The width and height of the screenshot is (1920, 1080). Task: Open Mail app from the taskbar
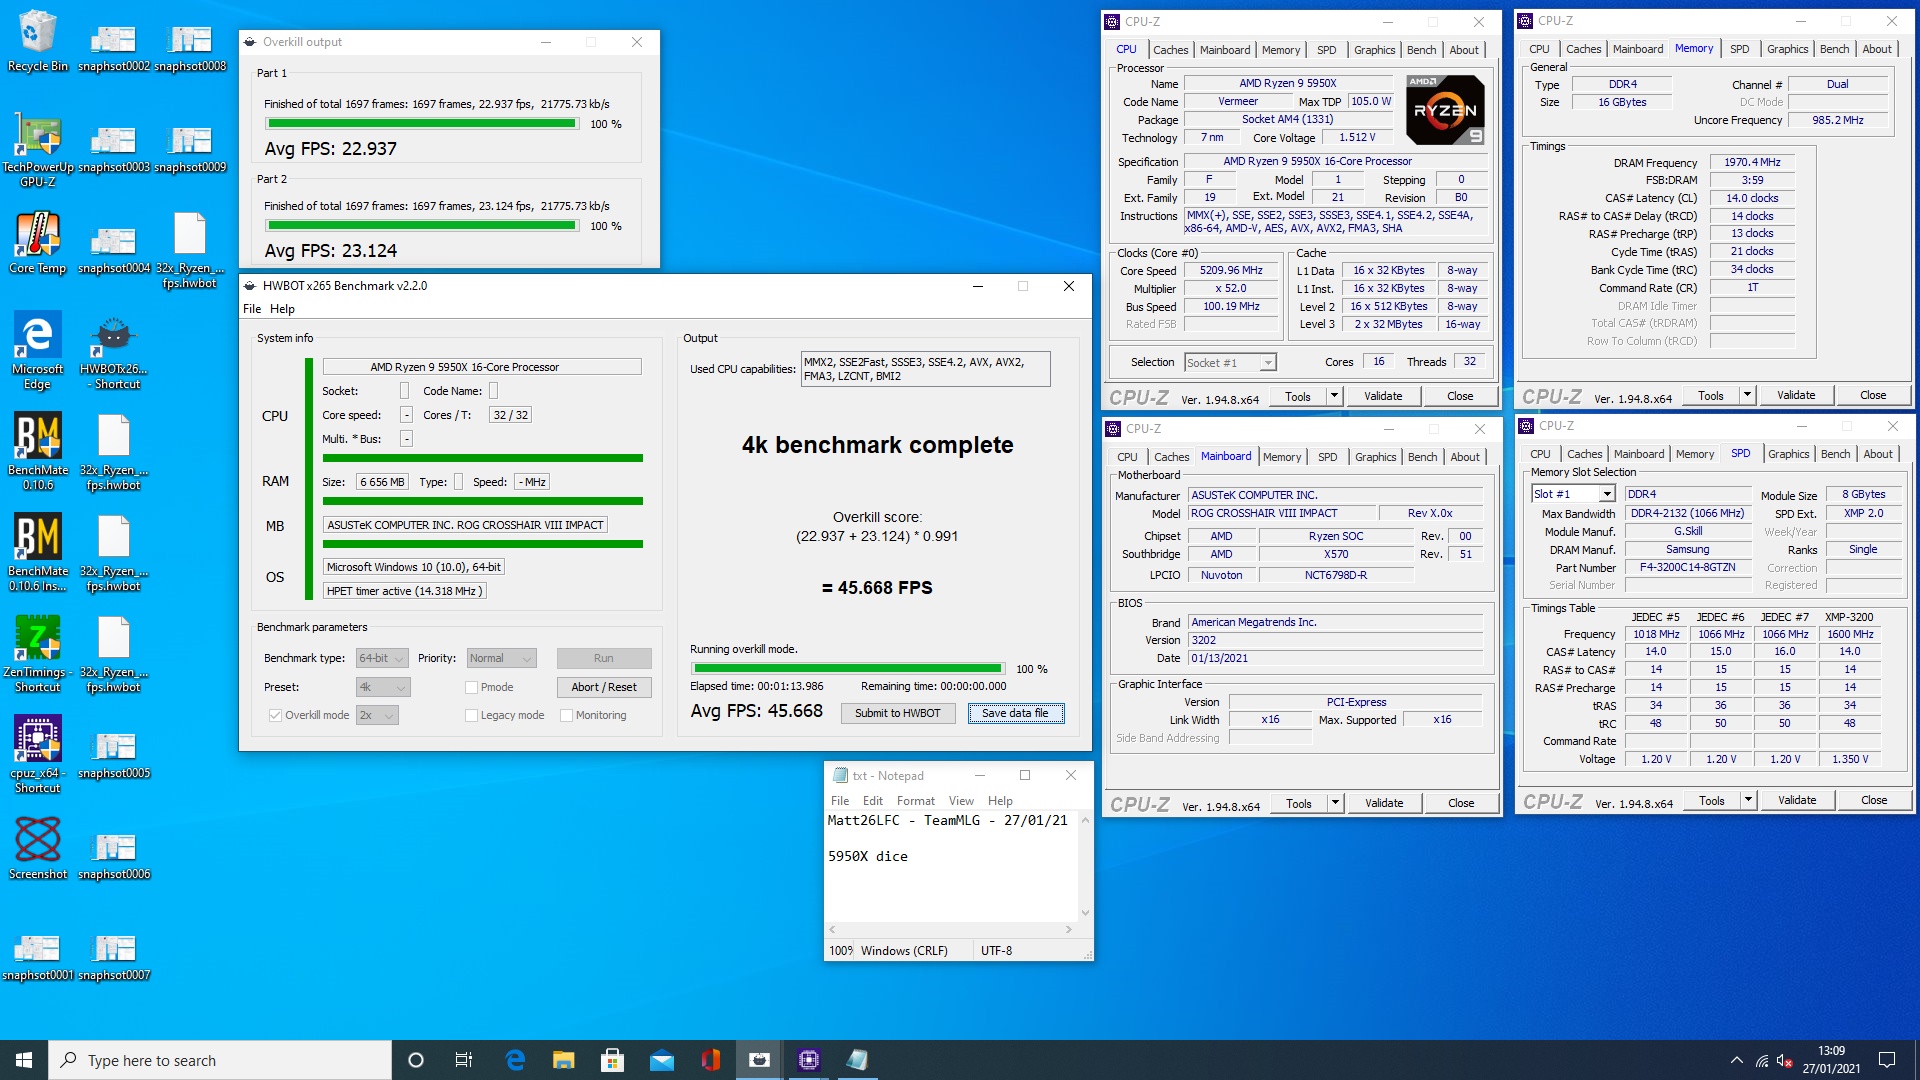(x=661, y=1060)
